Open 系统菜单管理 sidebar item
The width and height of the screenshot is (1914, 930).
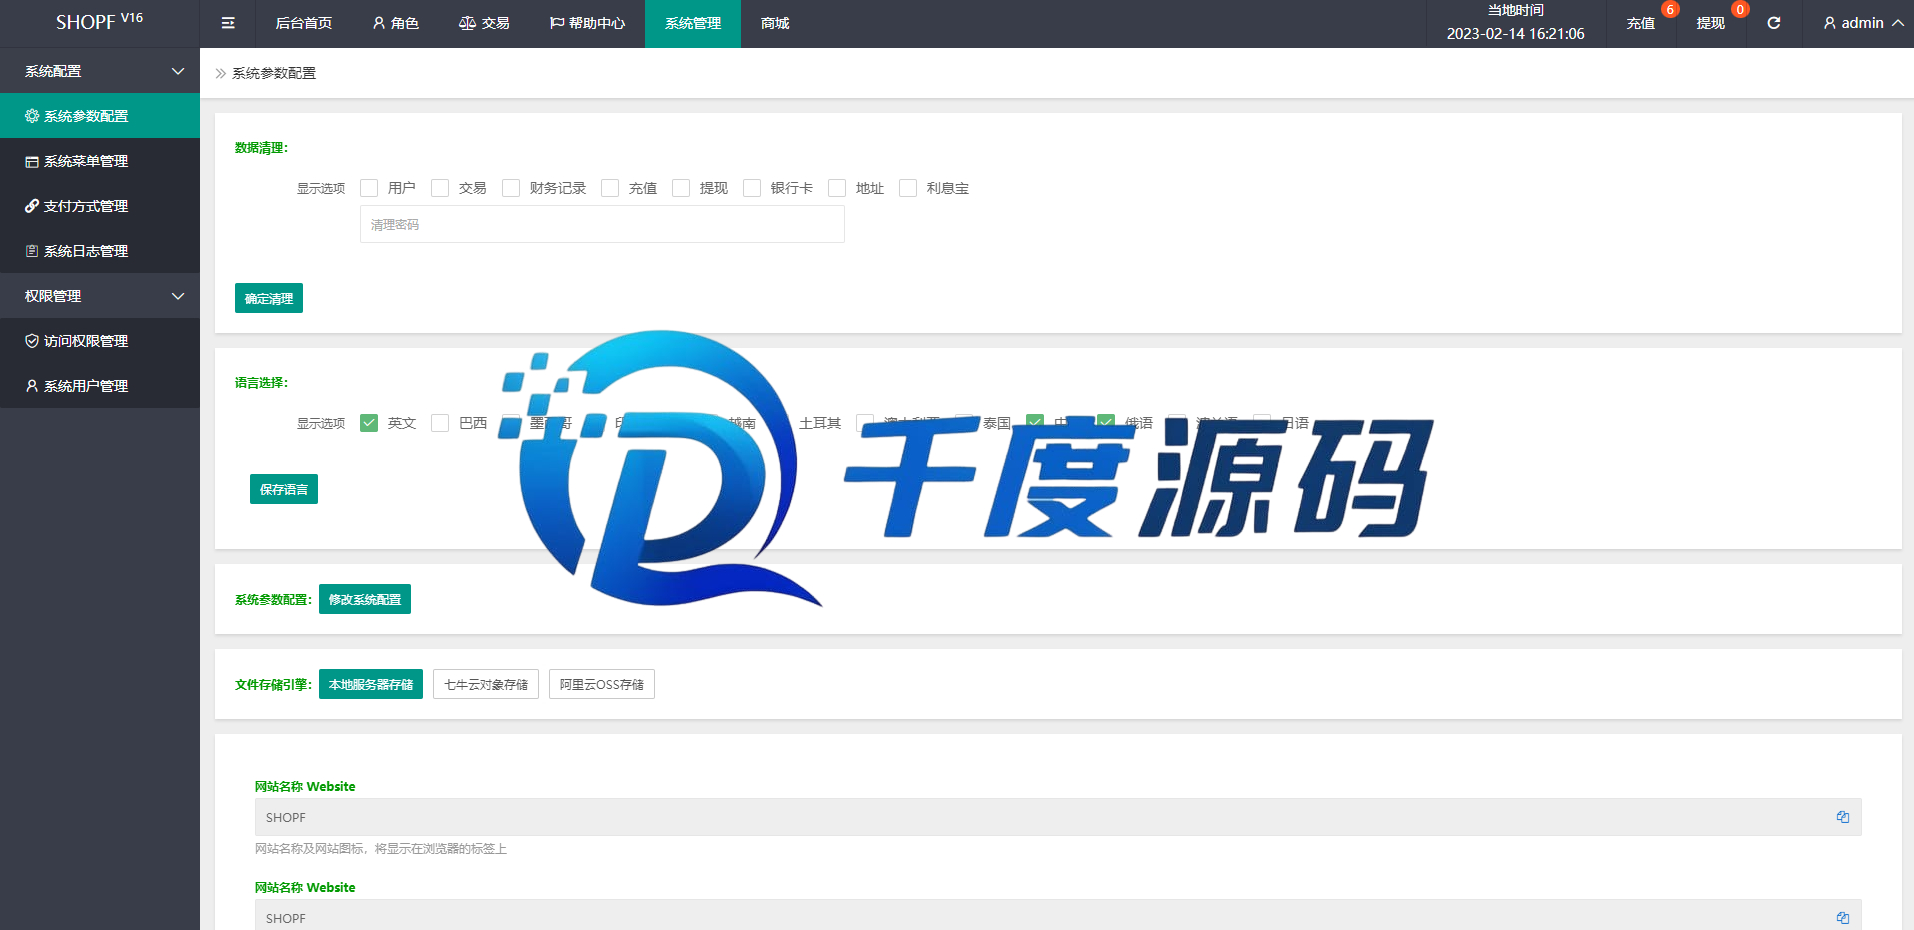100,161
